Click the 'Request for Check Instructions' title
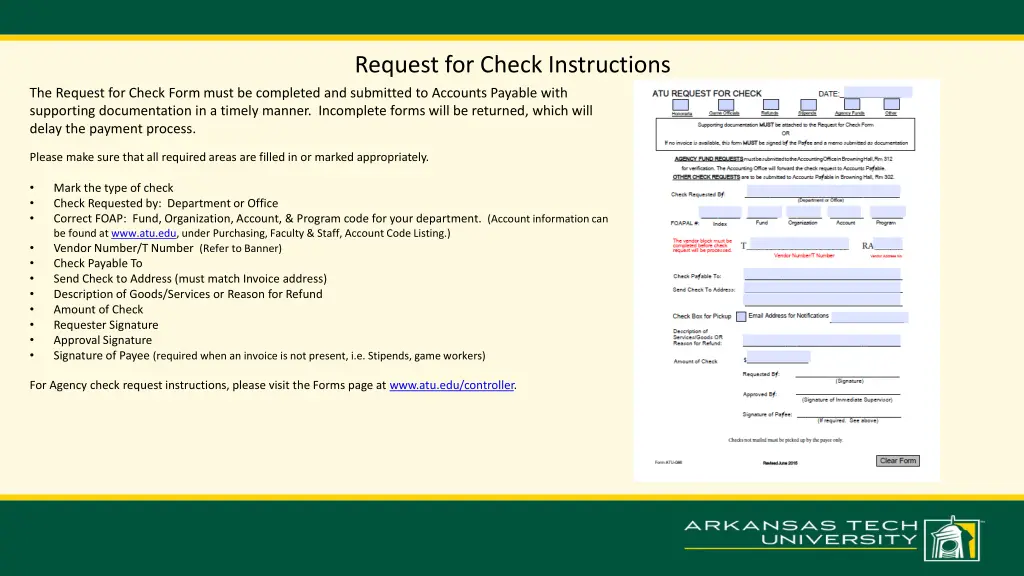Image resolution: width=1024 pixels, height=576 pixels. 513,65
